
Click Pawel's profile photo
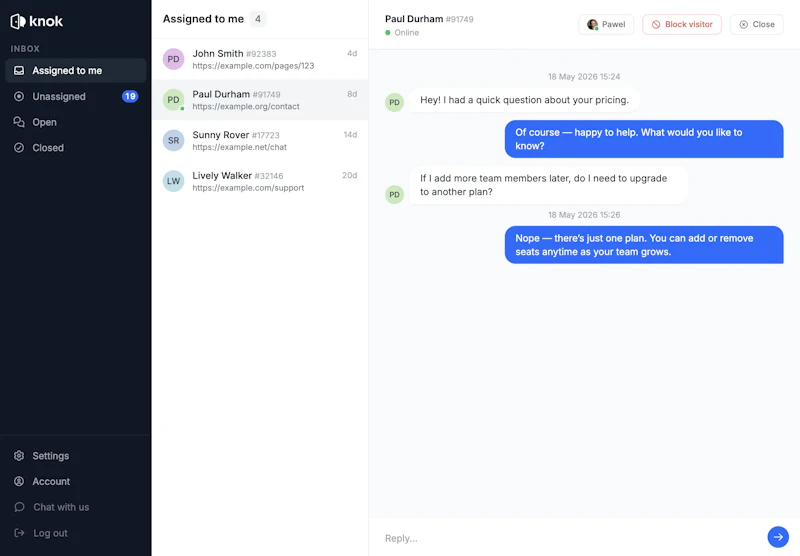pos(592,24)
